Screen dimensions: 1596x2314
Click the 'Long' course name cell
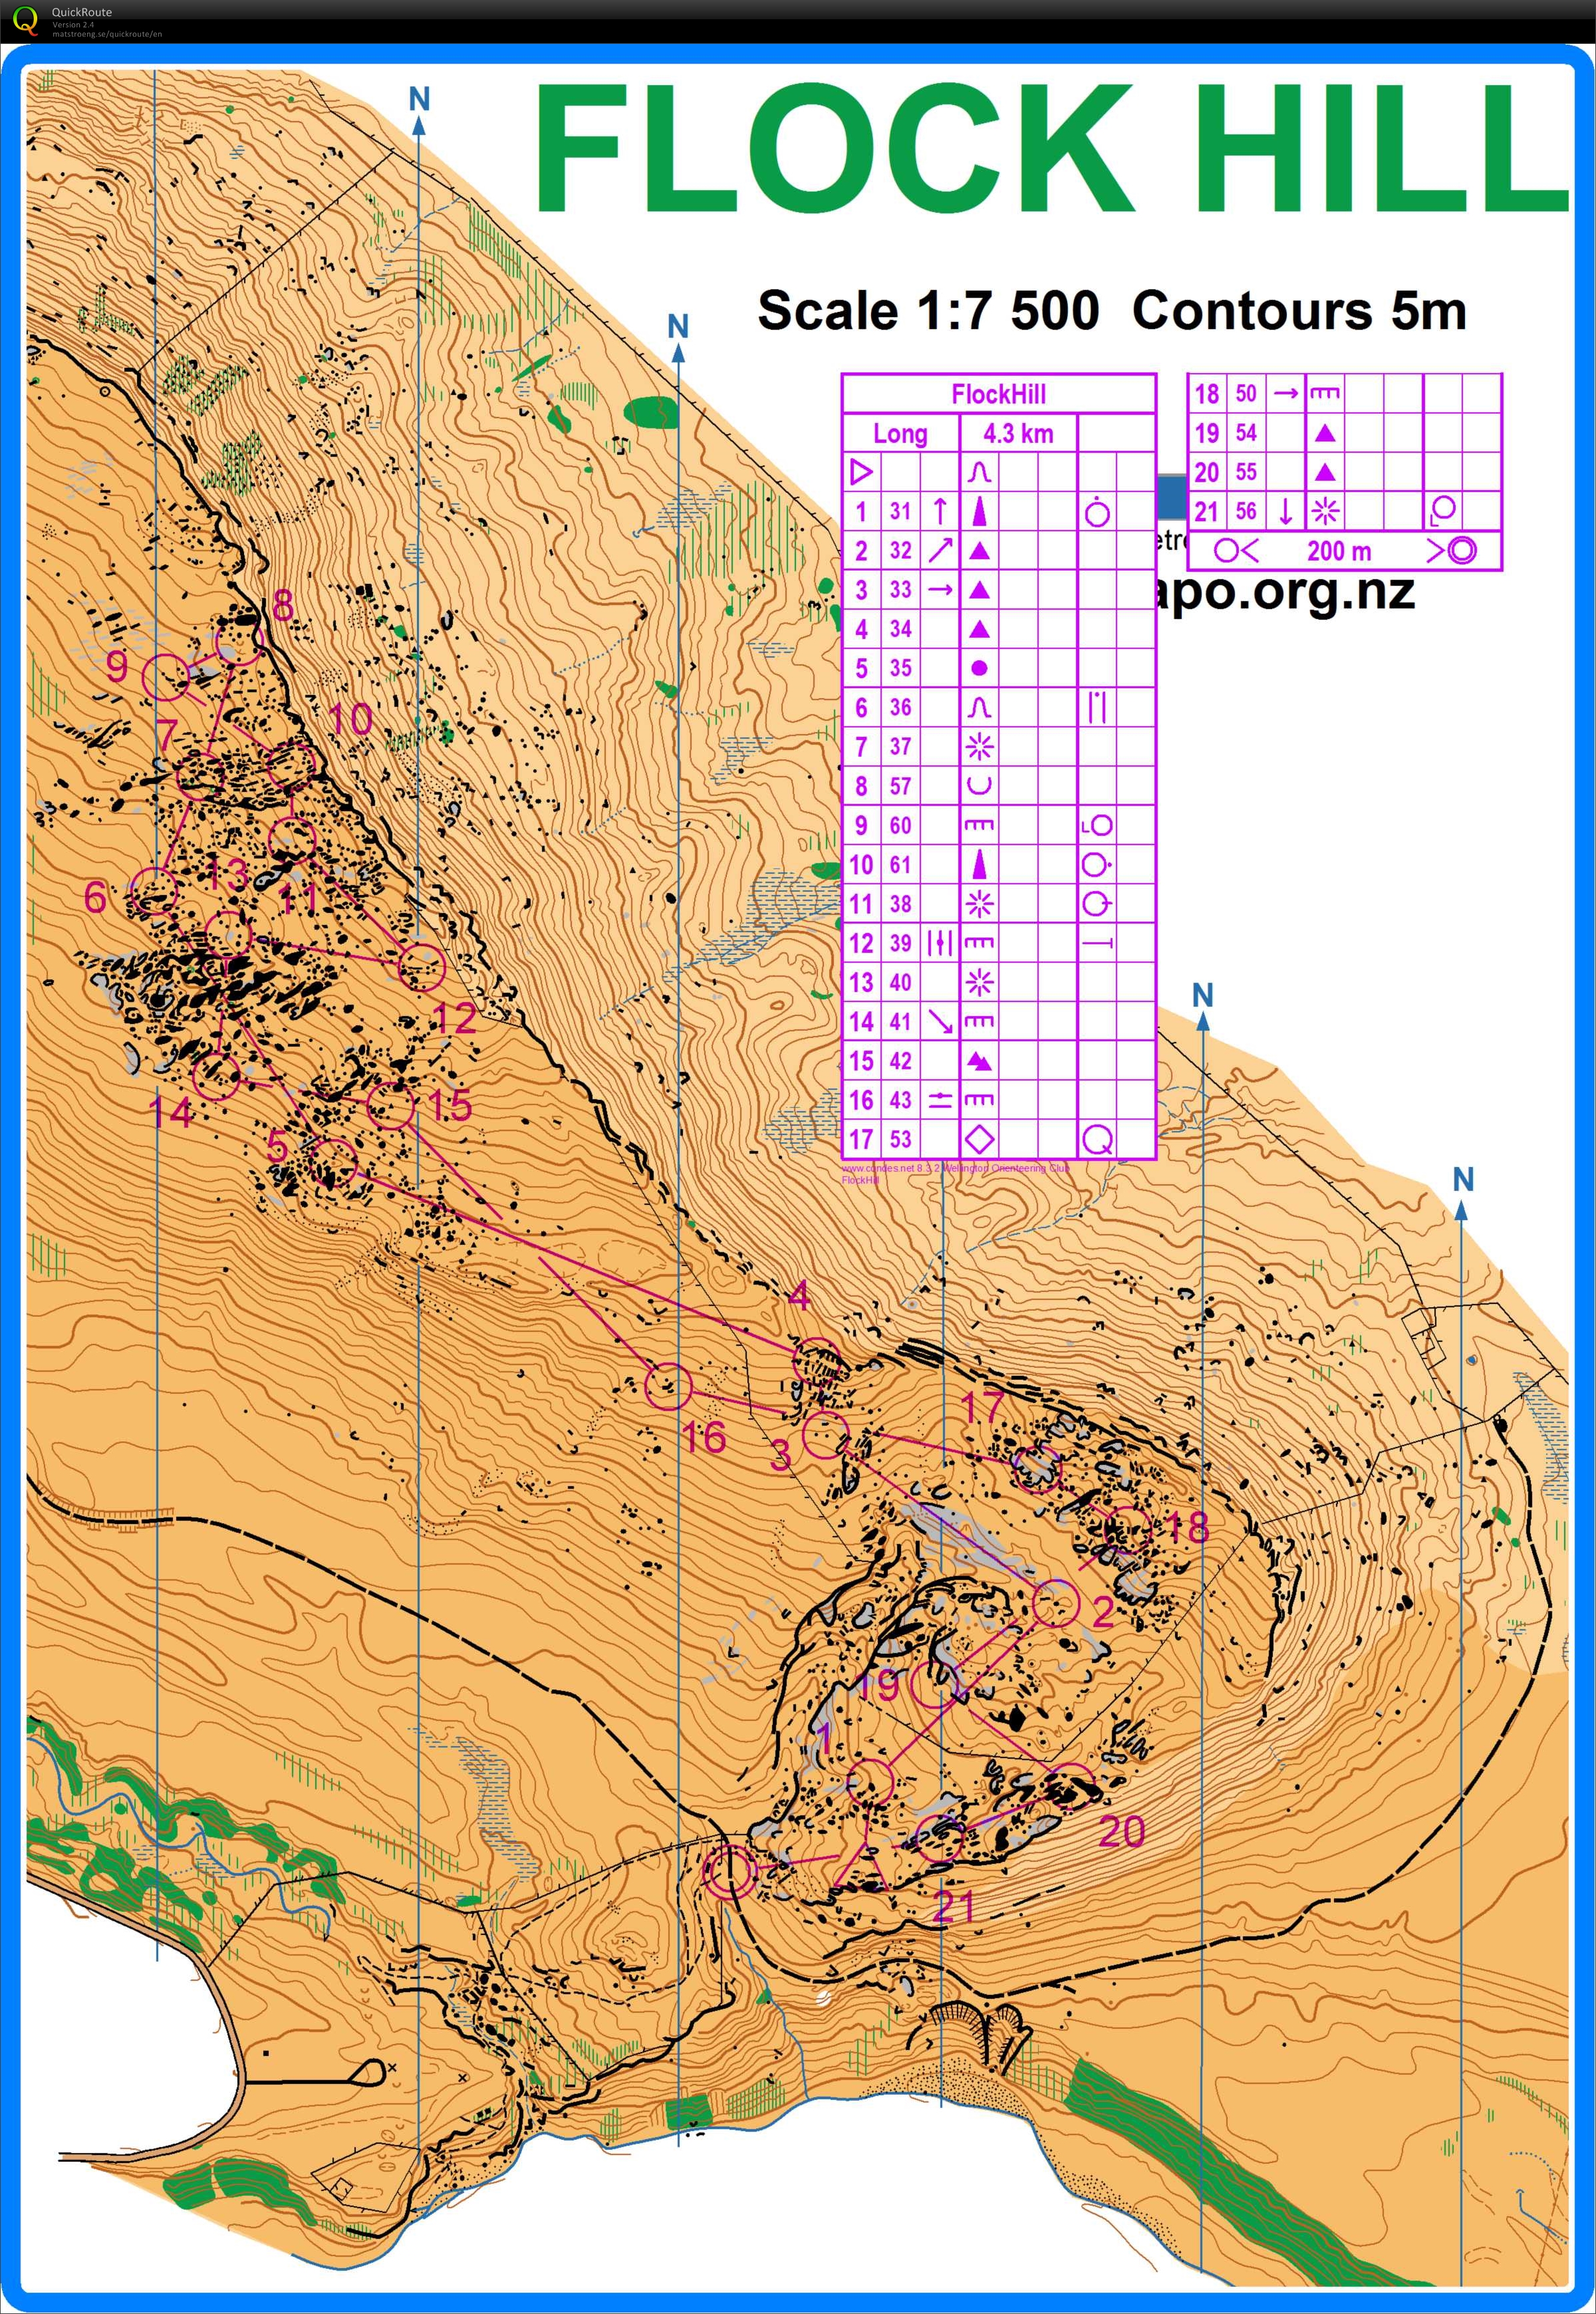pos(900,433)
